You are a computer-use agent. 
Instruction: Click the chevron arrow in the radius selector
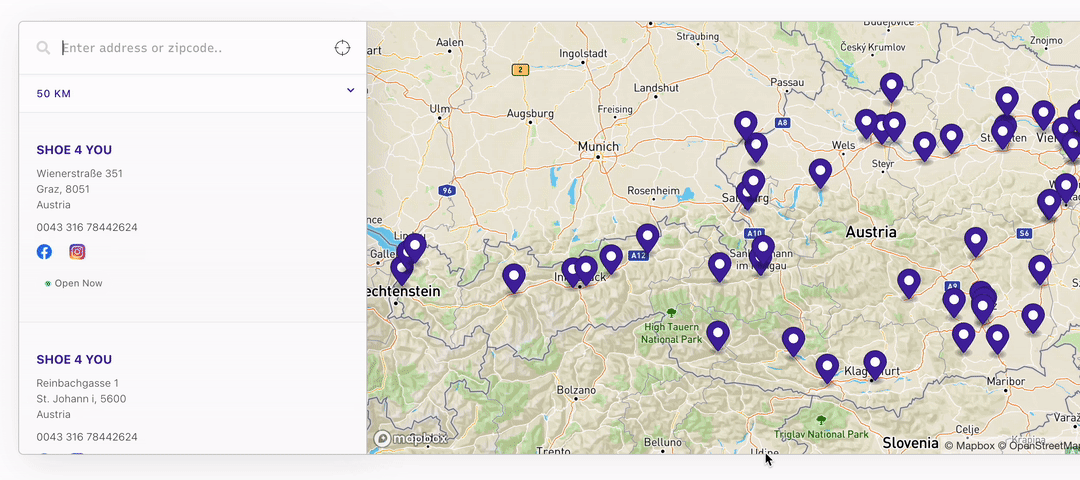click(x=350, y=91)
